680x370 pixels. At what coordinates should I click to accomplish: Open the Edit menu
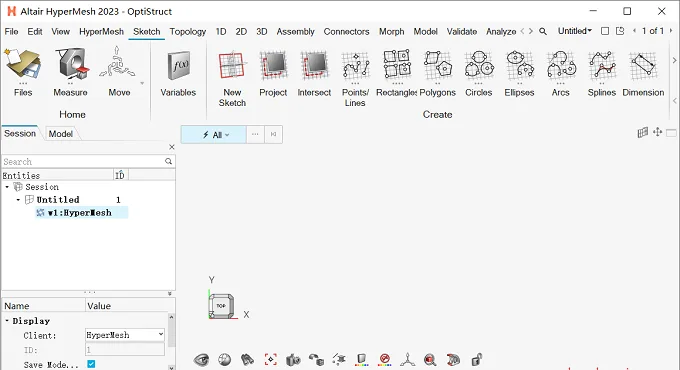click(x=35, y=32)
